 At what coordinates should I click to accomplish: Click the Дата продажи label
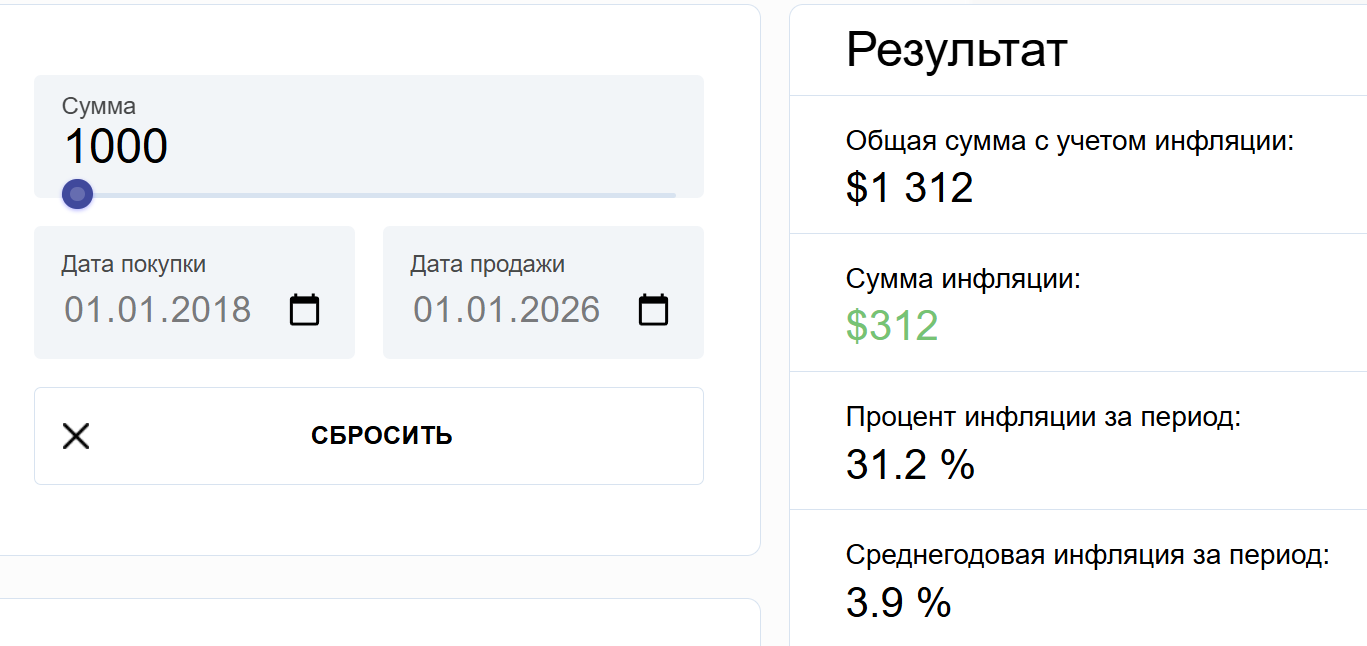487,264
